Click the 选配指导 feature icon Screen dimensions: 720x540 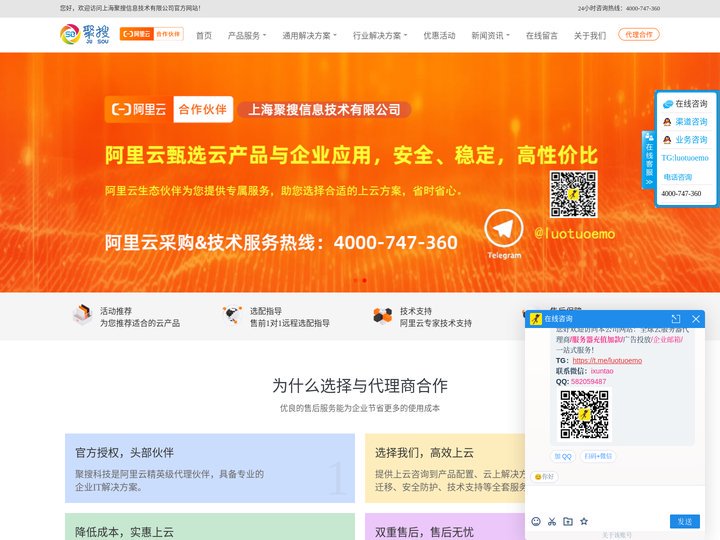[232, 315]
